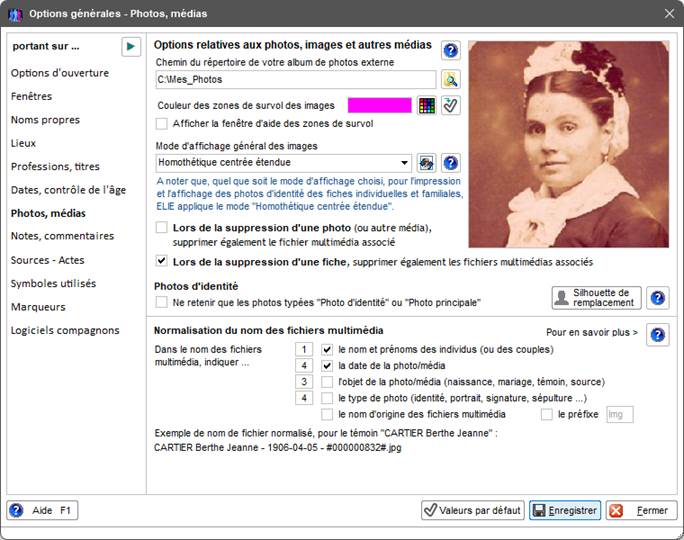Click the image preview icon beside display mode
The image size is (684, 540).
[x=427, y=163]
